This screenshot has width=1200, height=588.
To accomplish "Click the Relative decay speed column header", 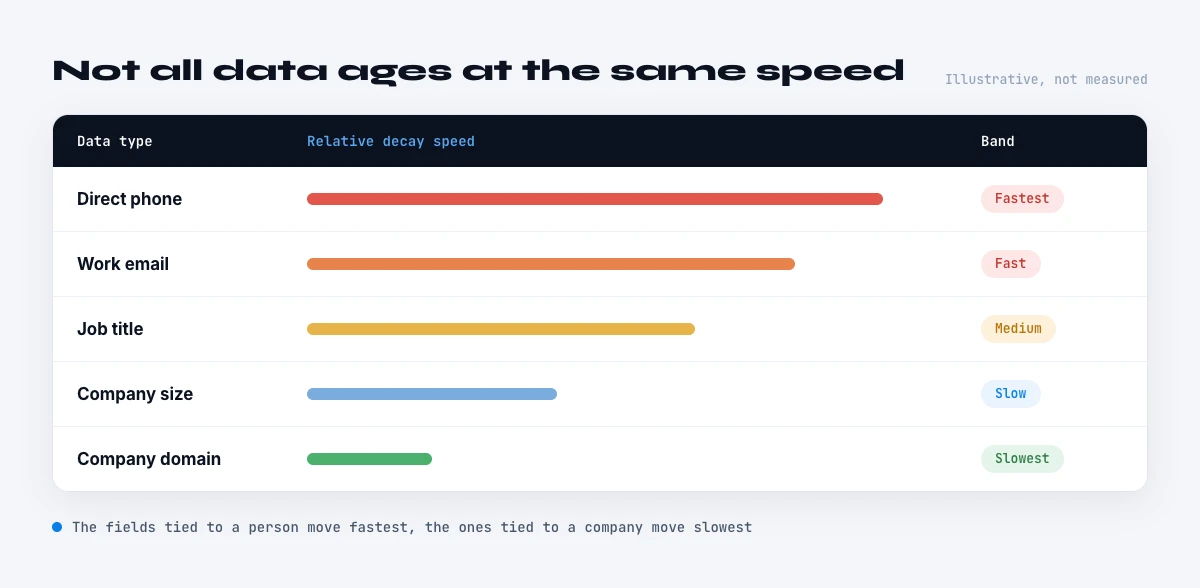I will coord(391,141).
